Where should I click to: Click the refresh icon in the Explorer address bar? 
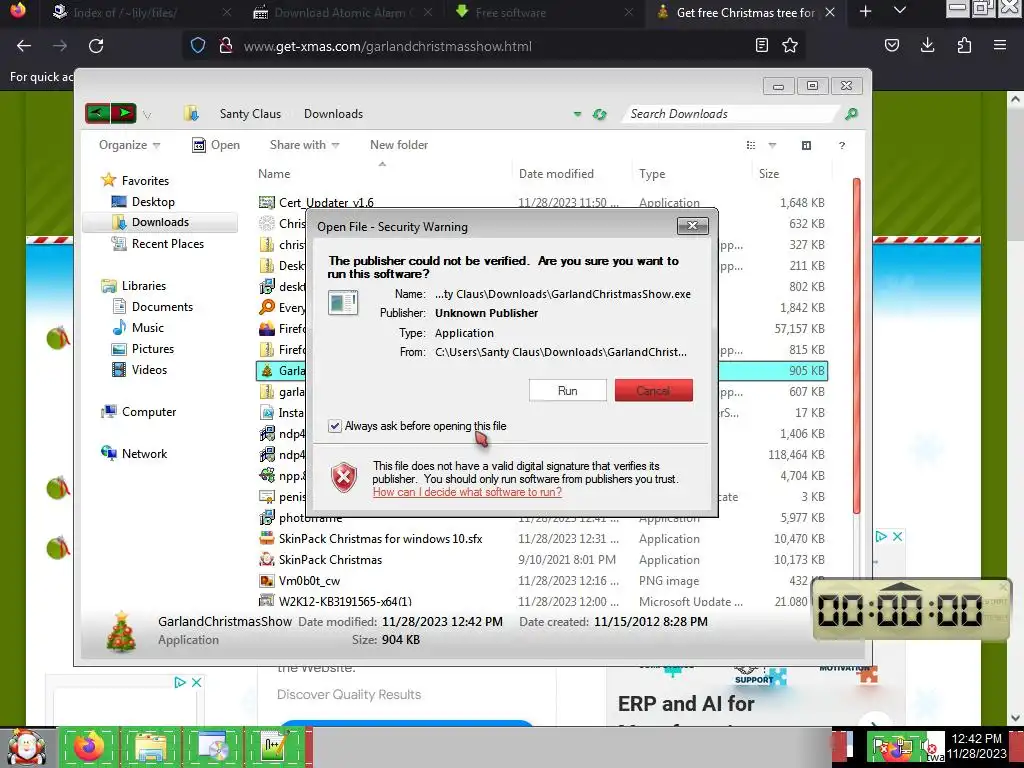coord(599,114)
